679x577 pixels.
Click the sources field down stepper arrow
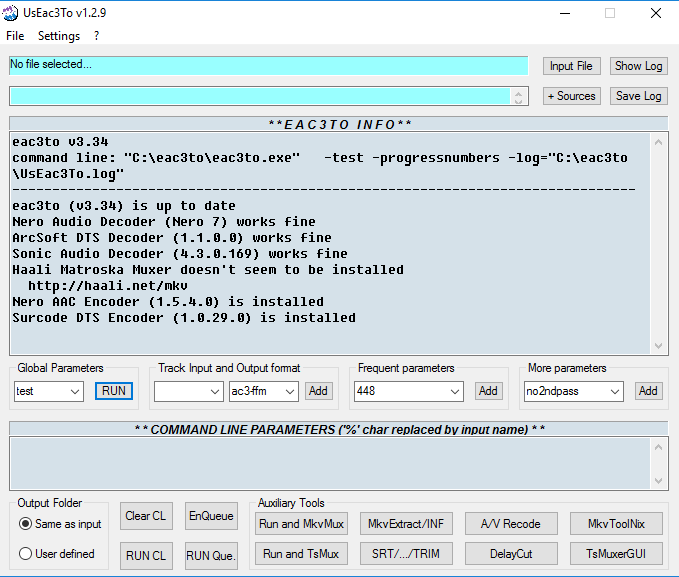click(x=518, y=100)
